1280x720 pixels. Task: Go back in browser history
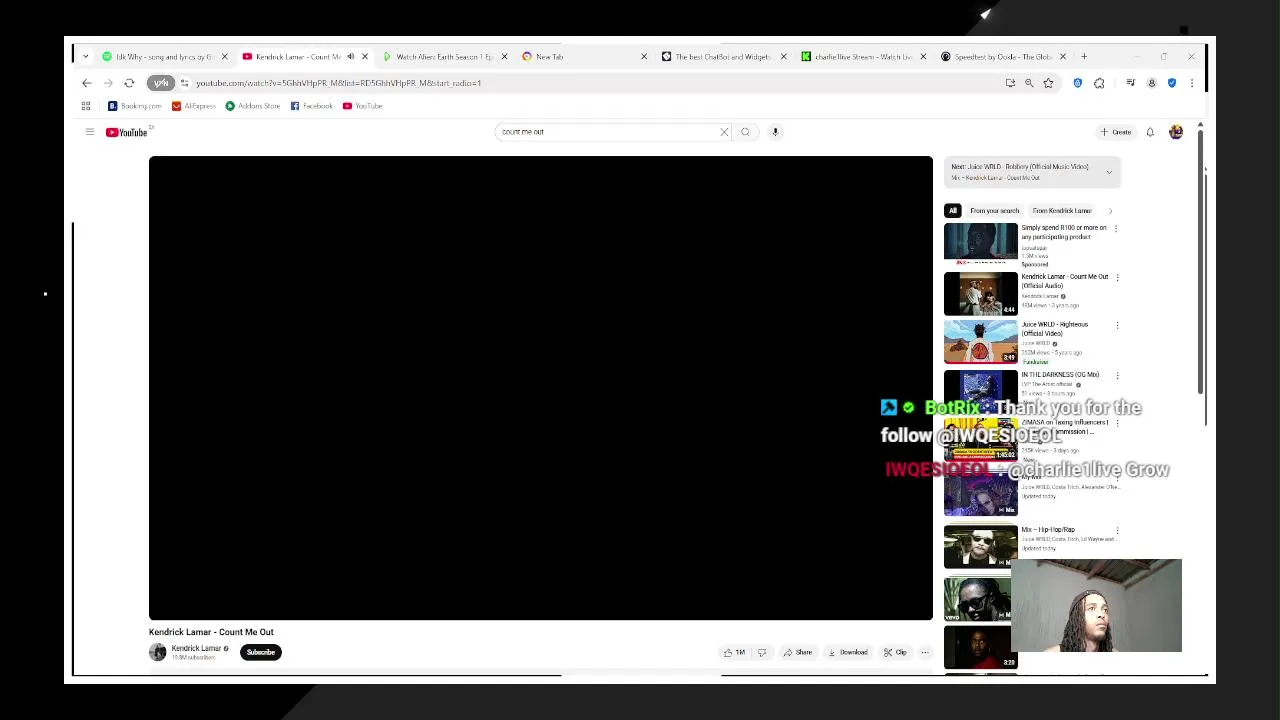(x=87, y=83)
